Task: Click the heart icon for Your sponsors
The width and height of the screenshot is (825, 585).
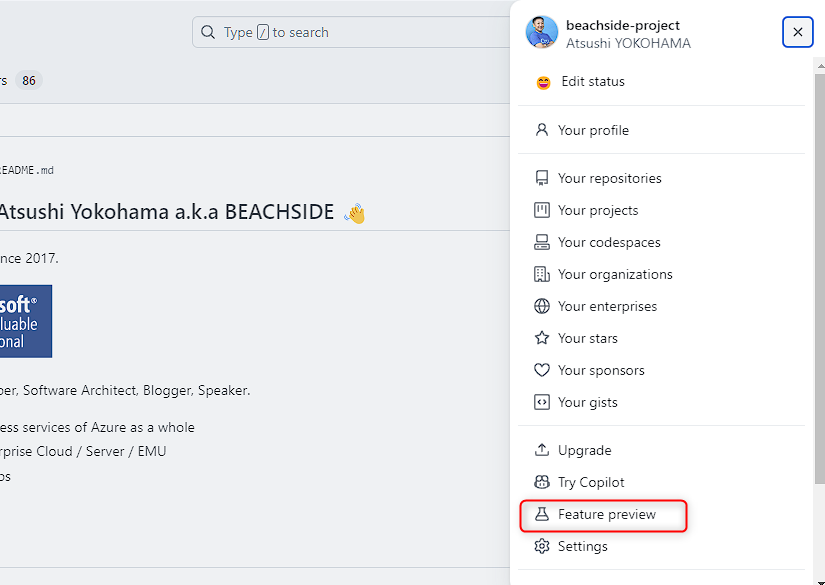Action: click(x=541, y=370)
